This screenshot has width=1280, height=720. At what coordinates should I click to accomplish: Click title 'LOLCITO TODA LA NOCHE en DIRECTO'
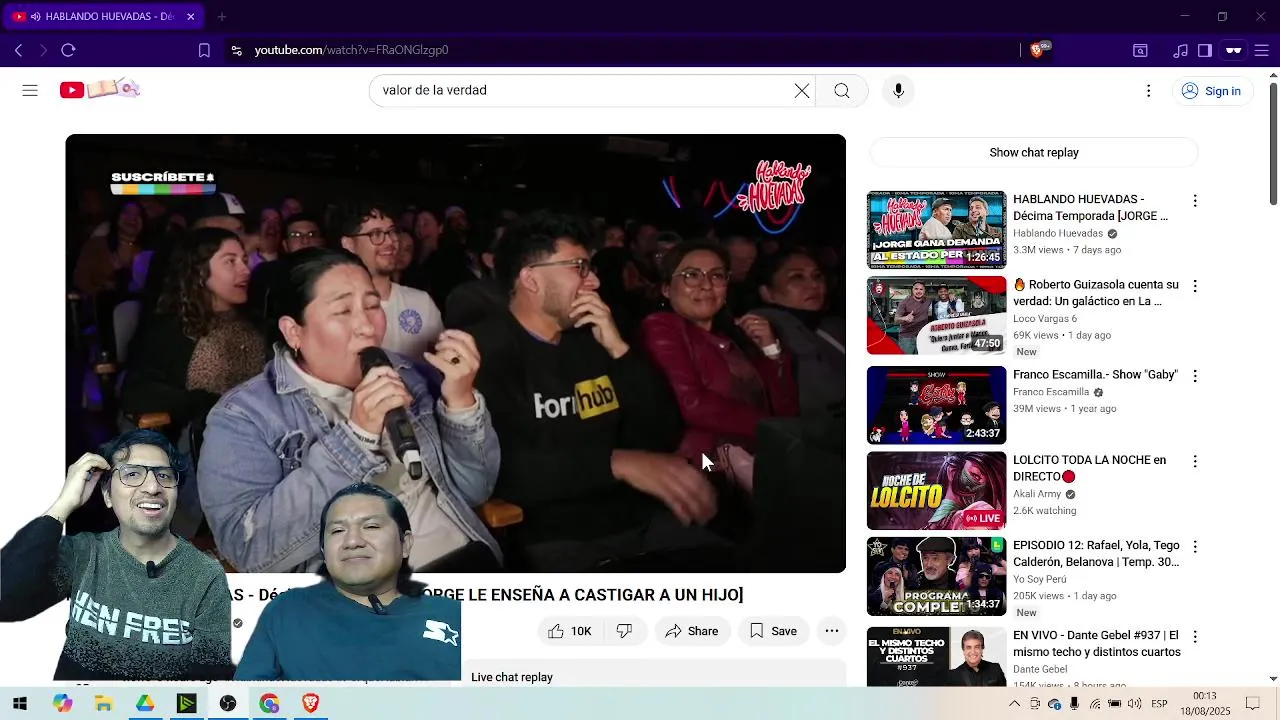pyautogui.click(x=1089, y=468)
